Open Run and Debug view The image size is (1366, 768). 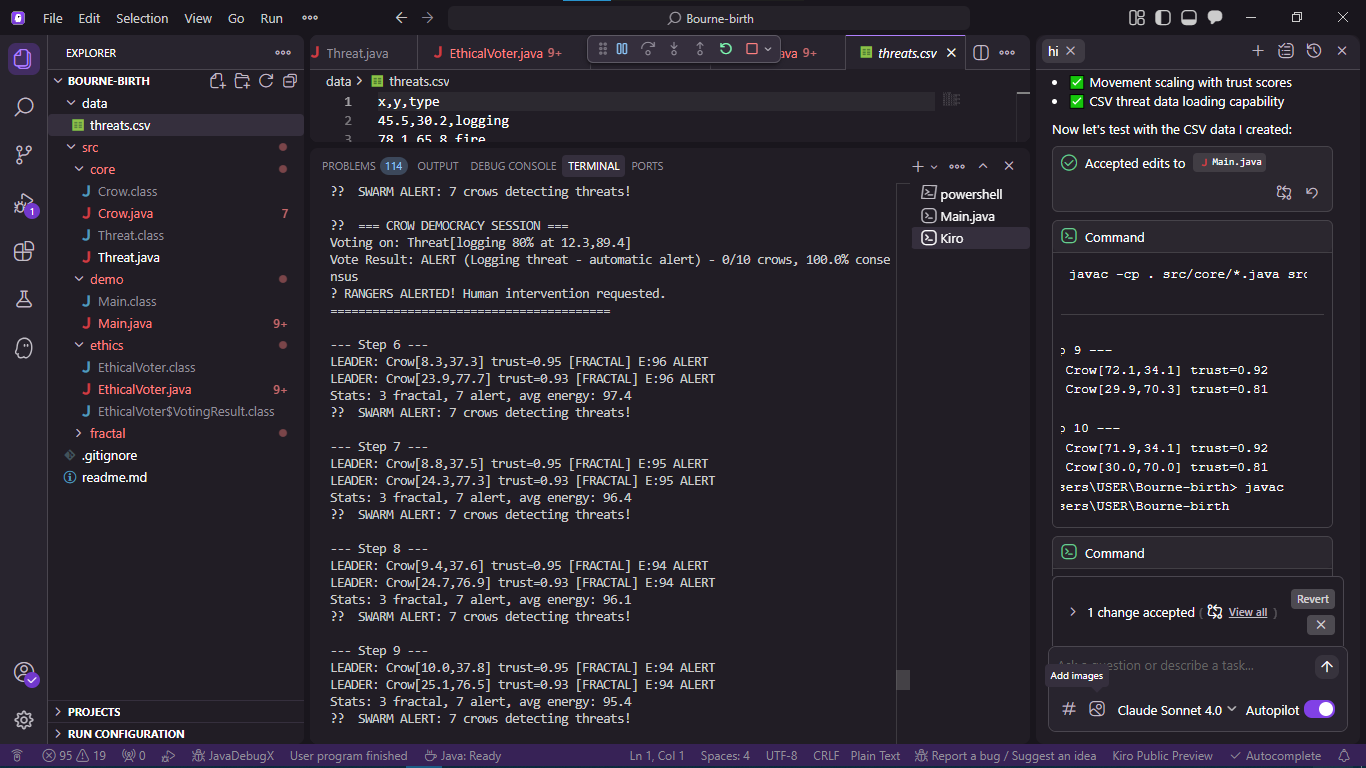(24, 204)
